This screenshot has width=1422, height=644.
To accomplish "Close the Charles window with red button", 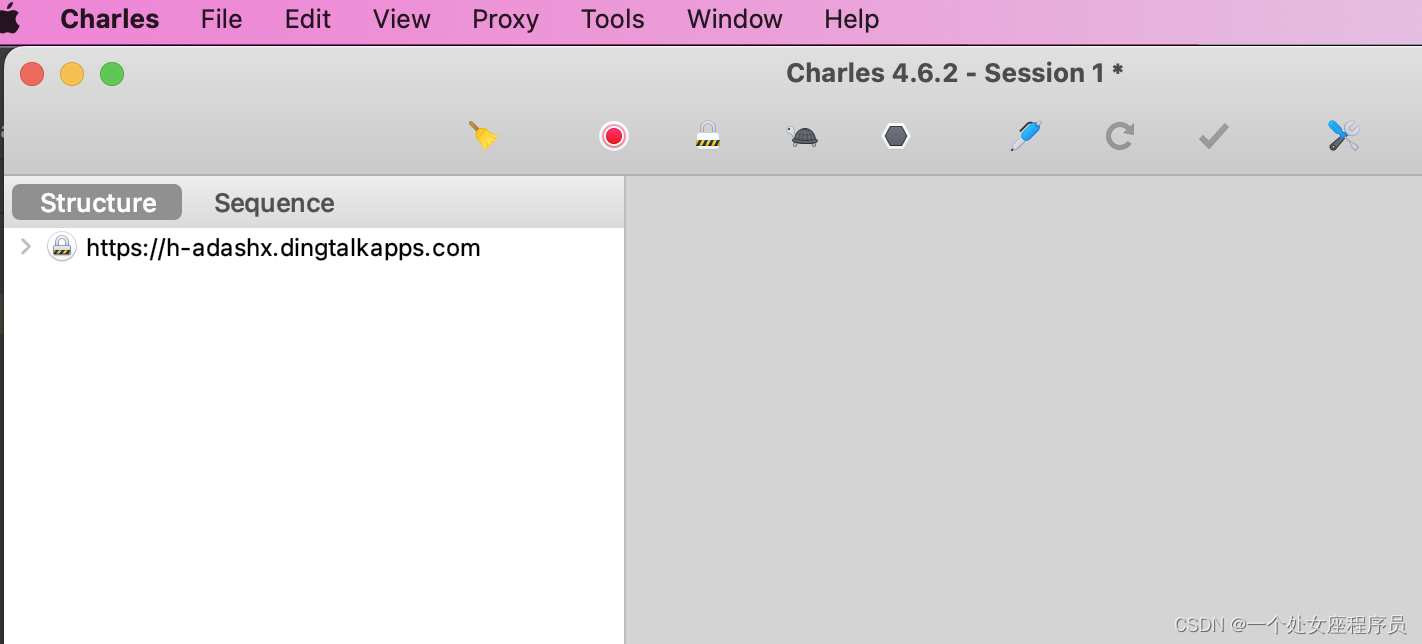I will coord(32,74).
